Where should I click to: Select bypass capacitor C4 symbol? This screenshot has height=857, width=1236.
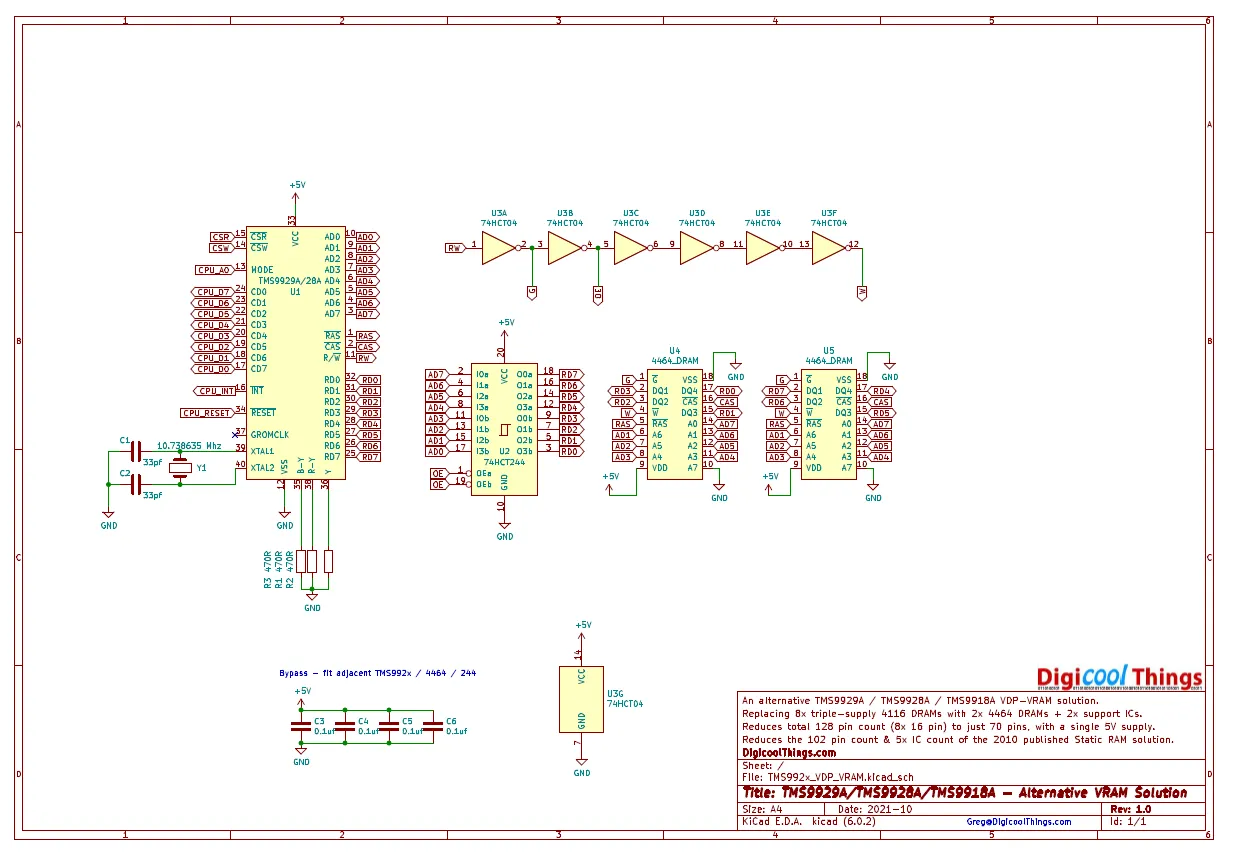(x=345, y=726)
